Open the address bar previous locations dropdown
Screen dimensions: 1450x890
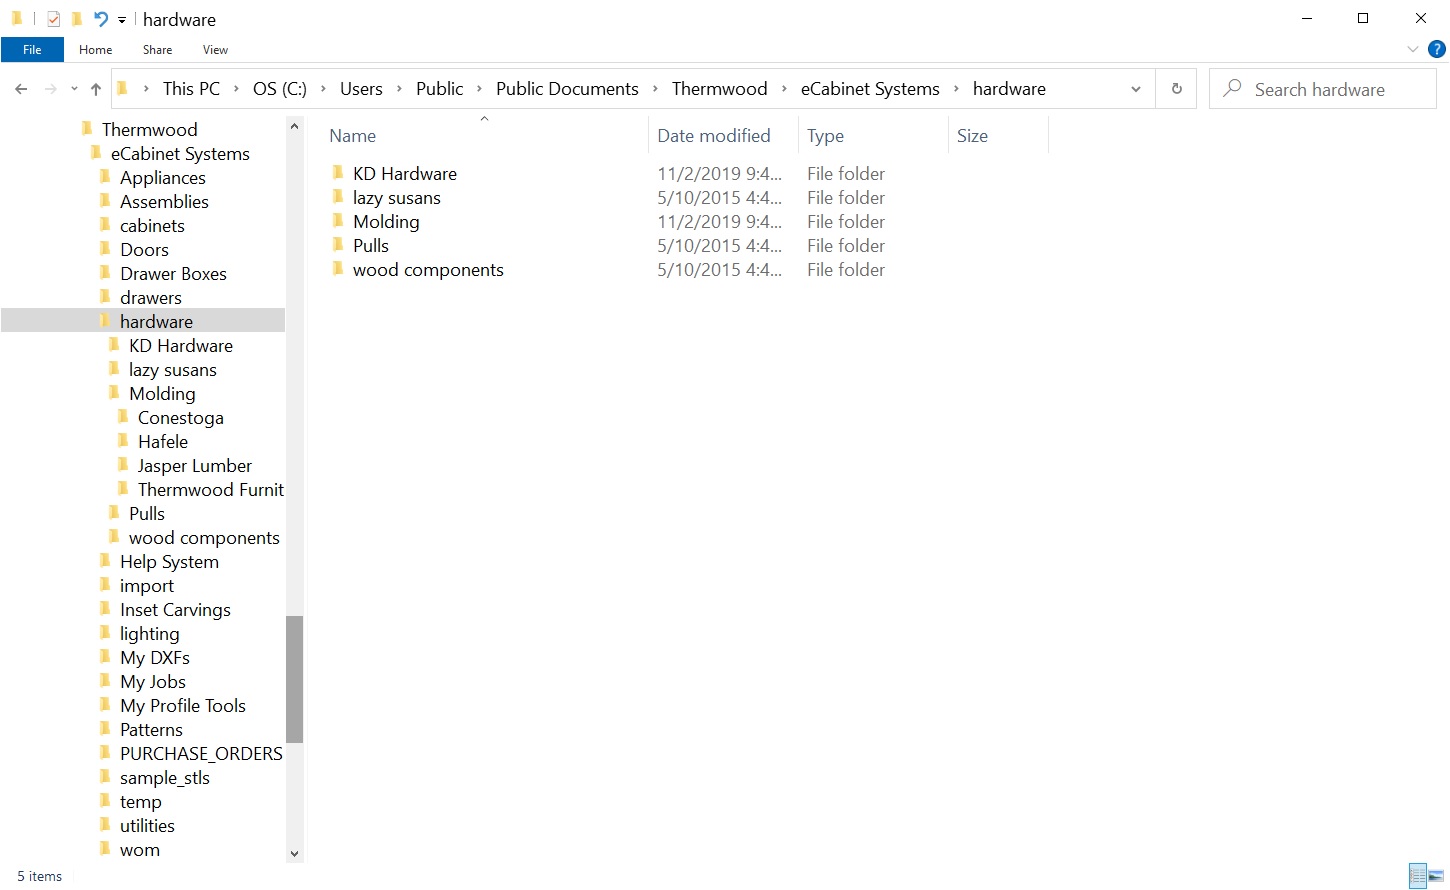1136,89
